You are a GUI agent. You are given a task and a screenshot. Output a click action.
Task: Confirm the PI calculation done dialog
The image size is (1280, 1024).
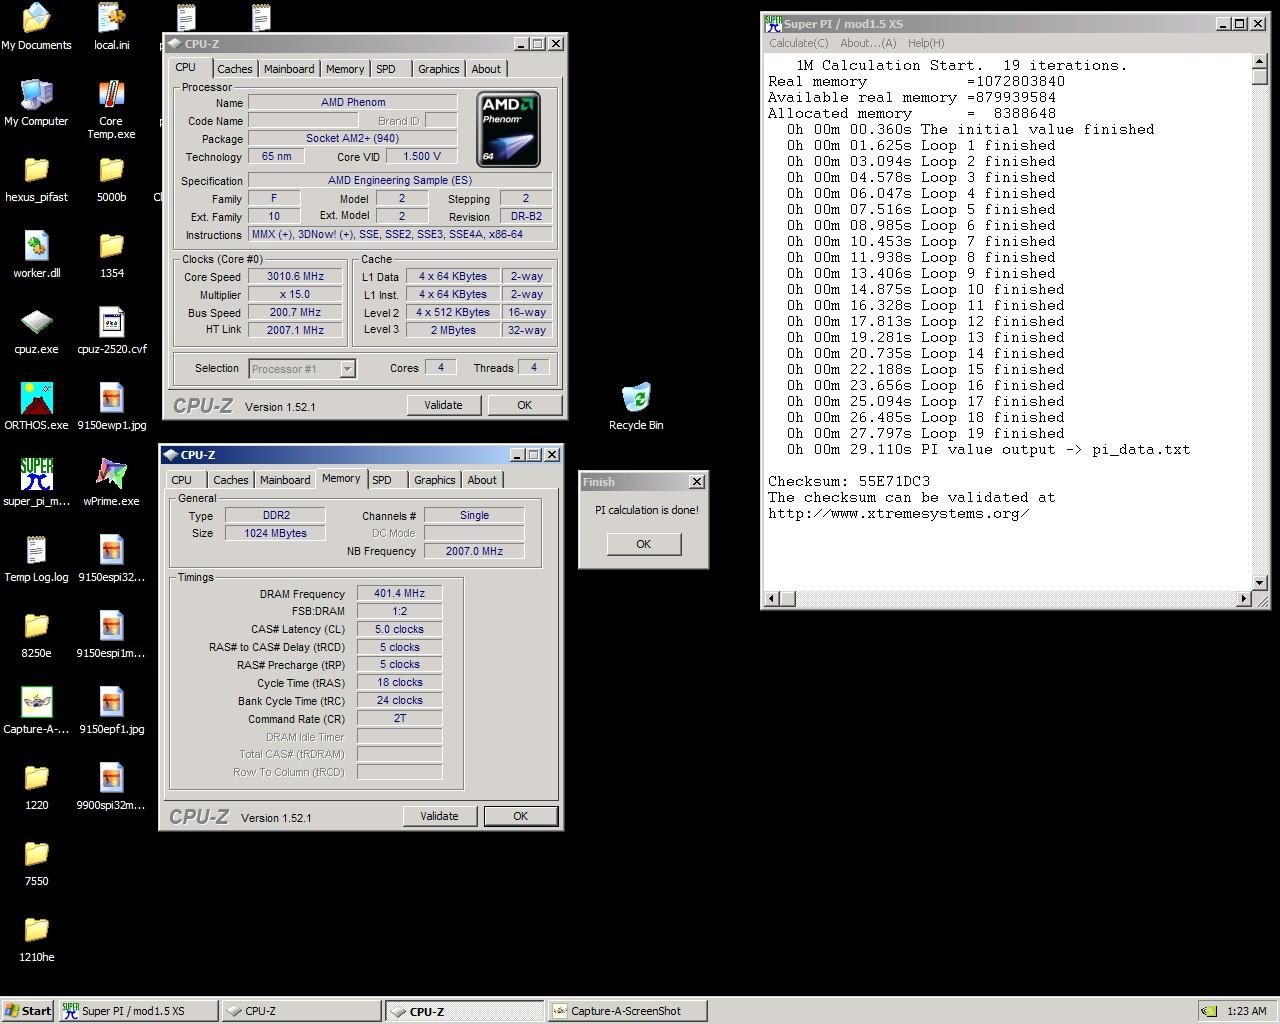click(x=643, y=544)
